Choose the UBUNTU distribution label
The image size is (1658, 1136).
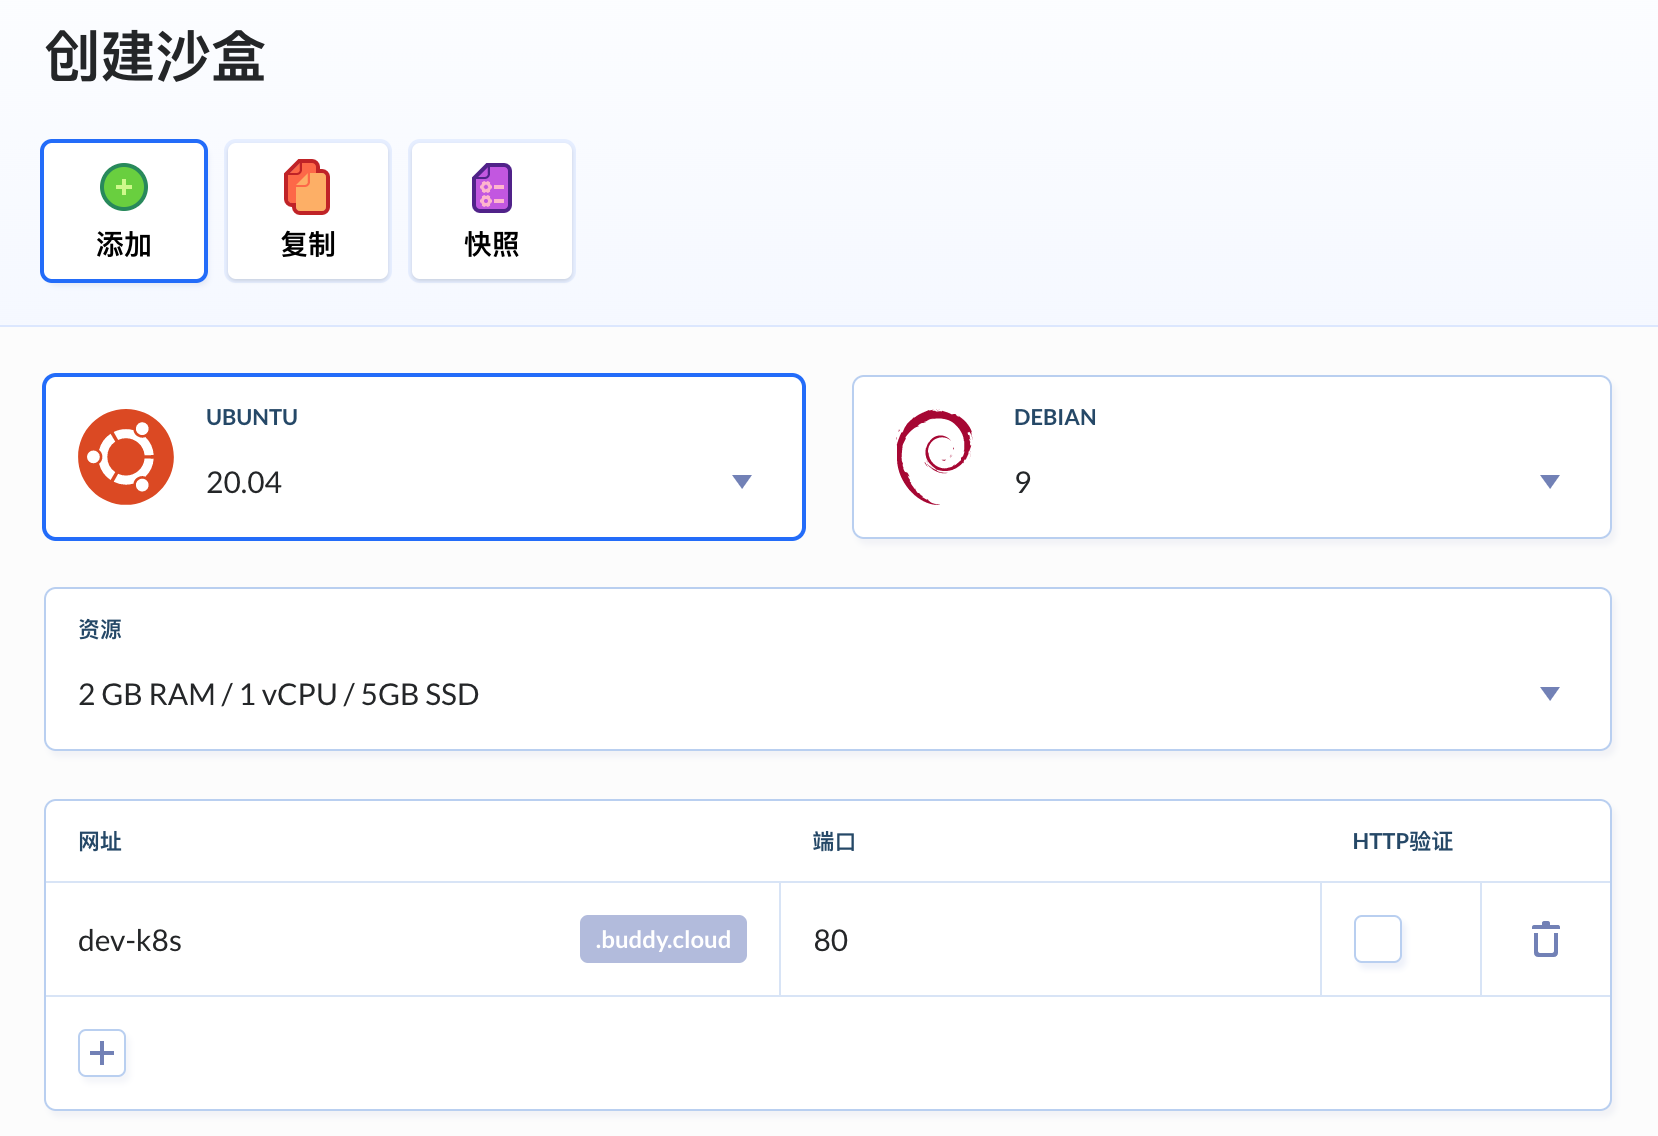[251, 417]
